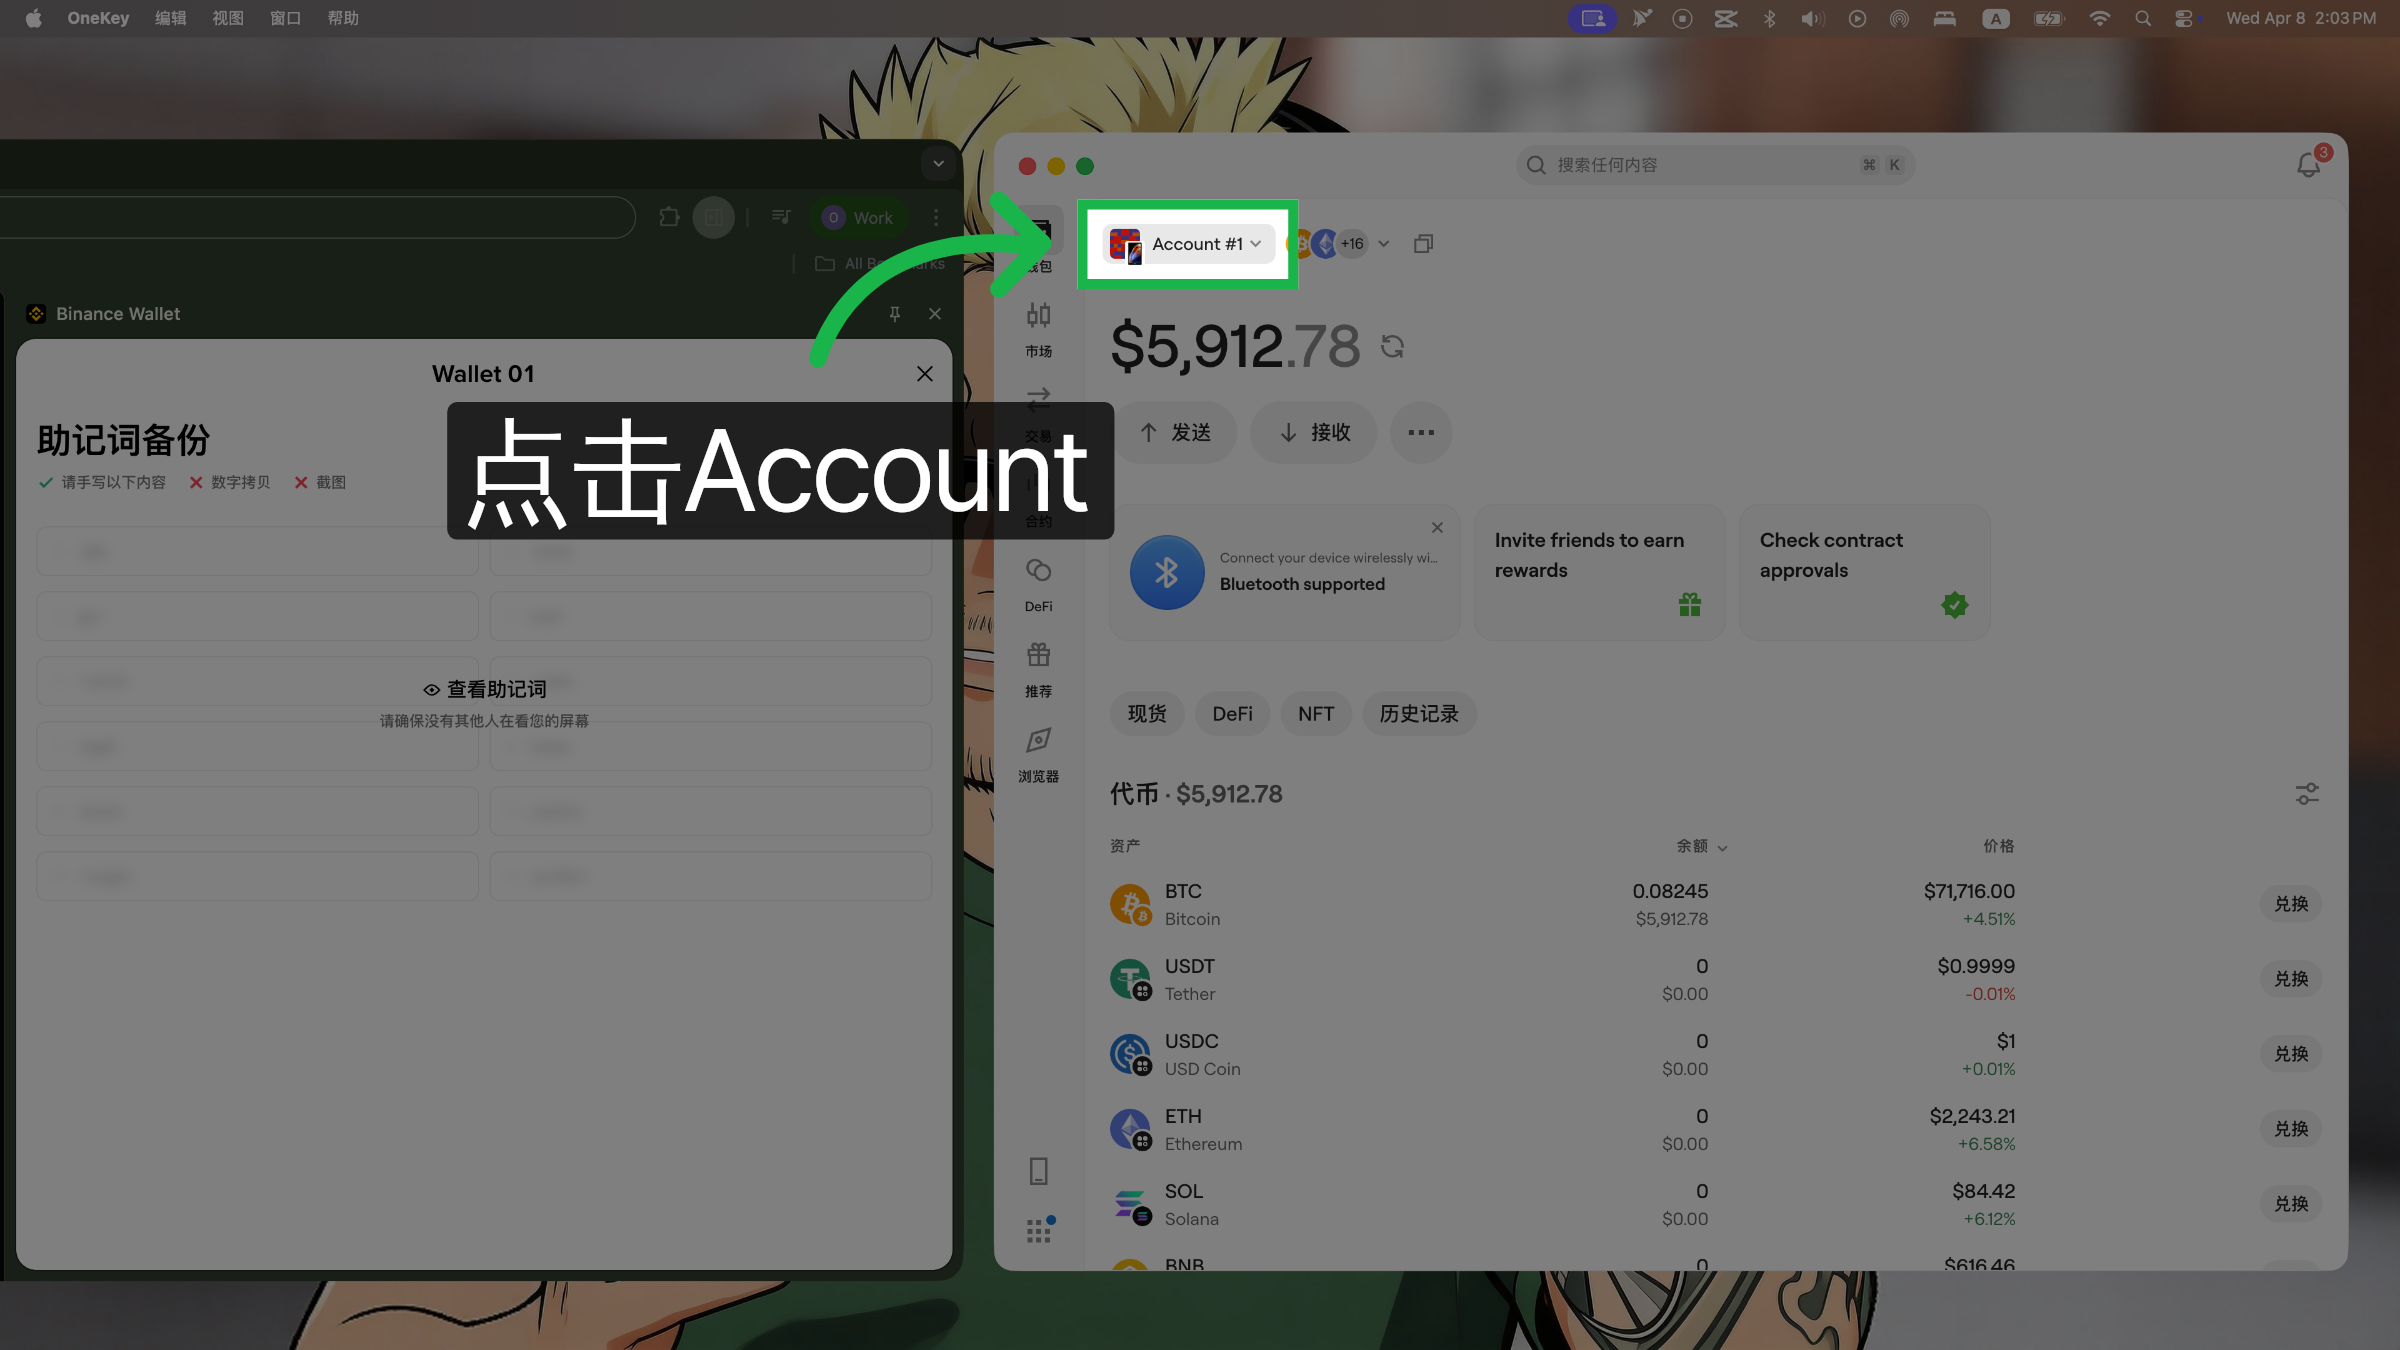
Task: Open the 编辑 menu
Action: tap(171, 18)
